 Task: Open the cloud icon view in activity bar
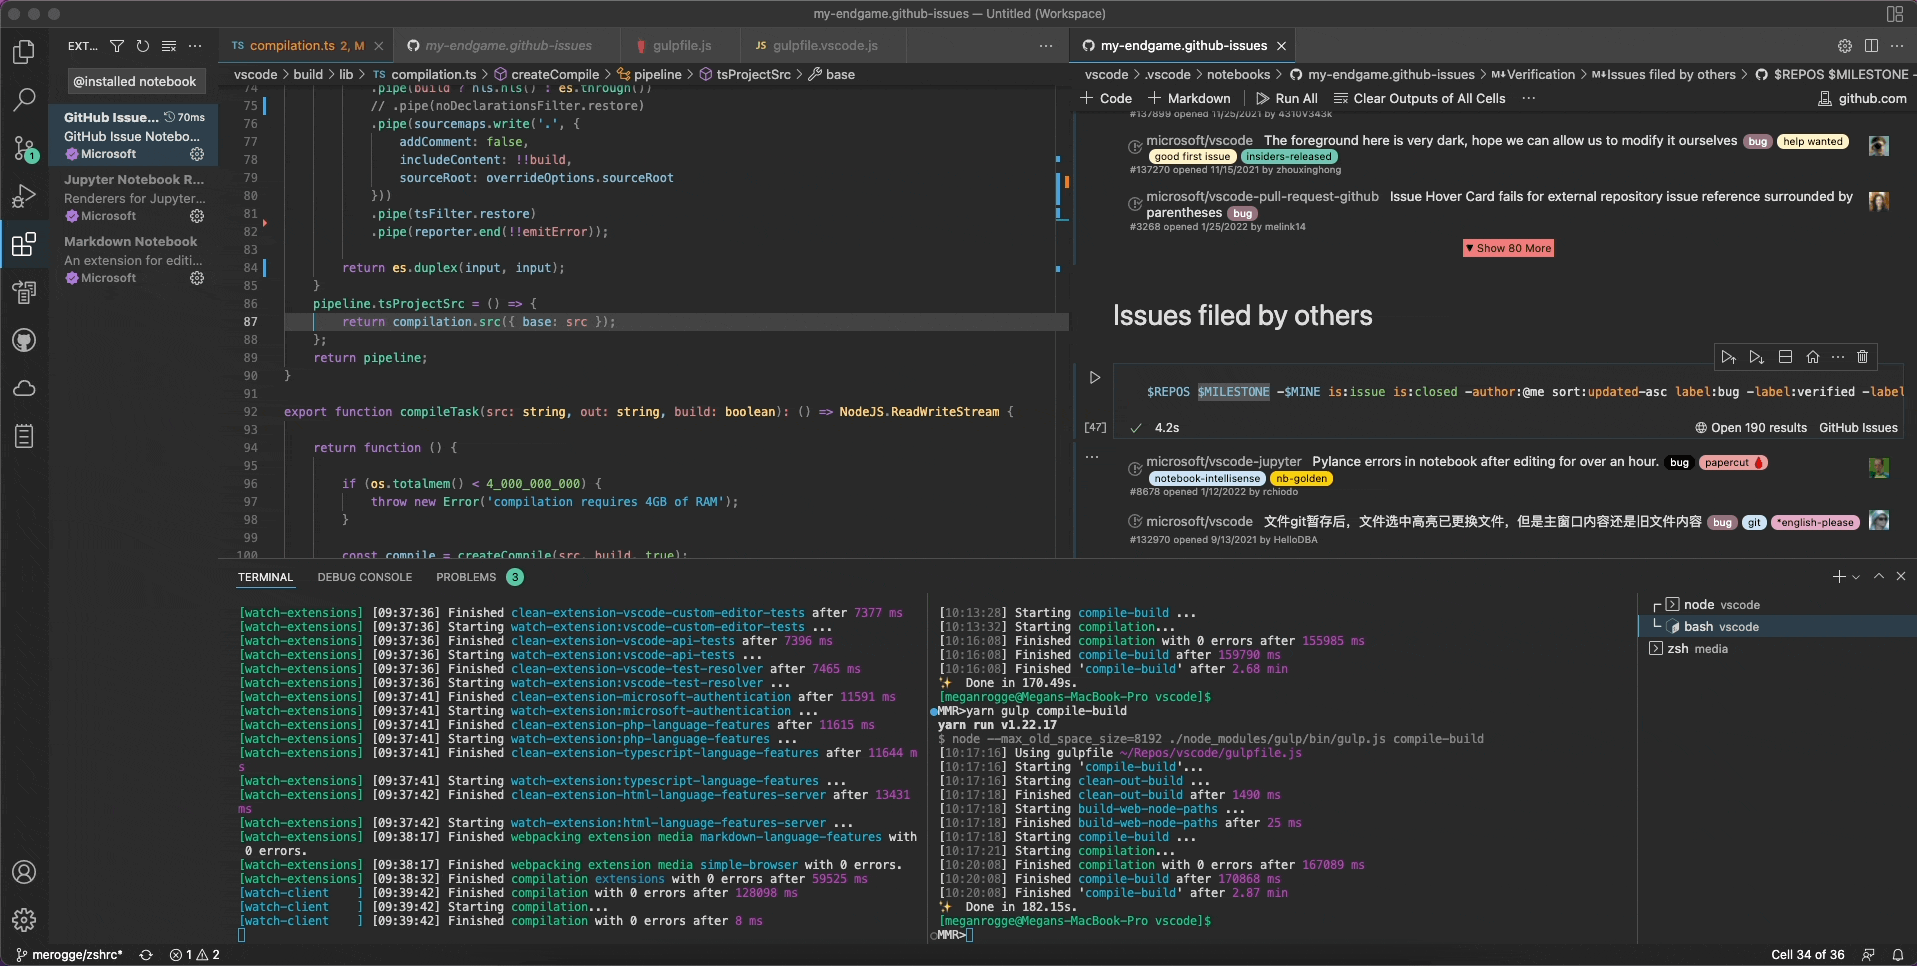click(24, 388)
